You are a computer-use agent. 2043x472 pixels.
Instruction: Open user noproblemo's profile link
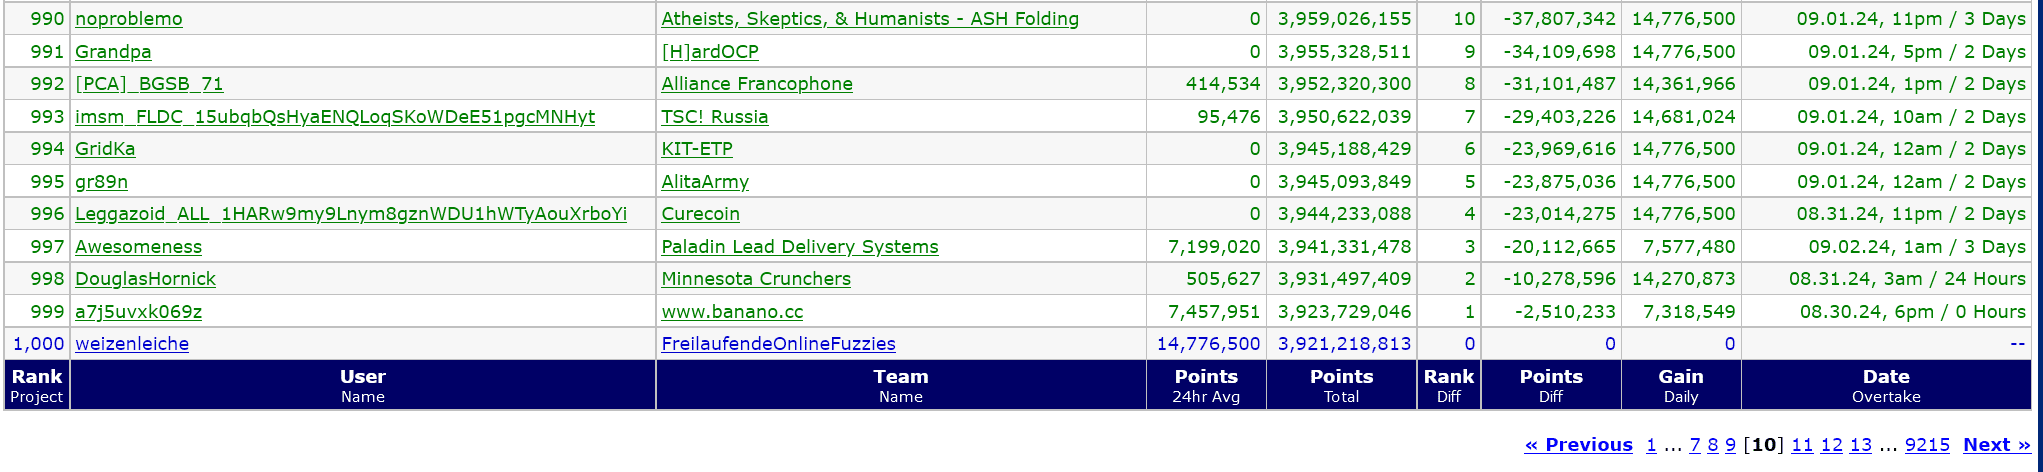pyautogui.click(x=128, y=19)
